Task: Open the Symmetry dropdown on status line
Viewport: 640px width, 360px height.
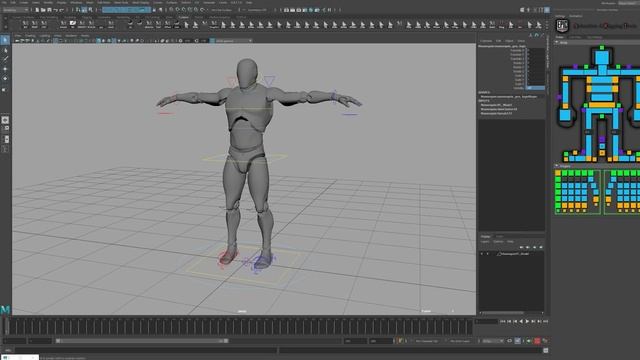Action: pyautogui.click(x=257, y=10)
